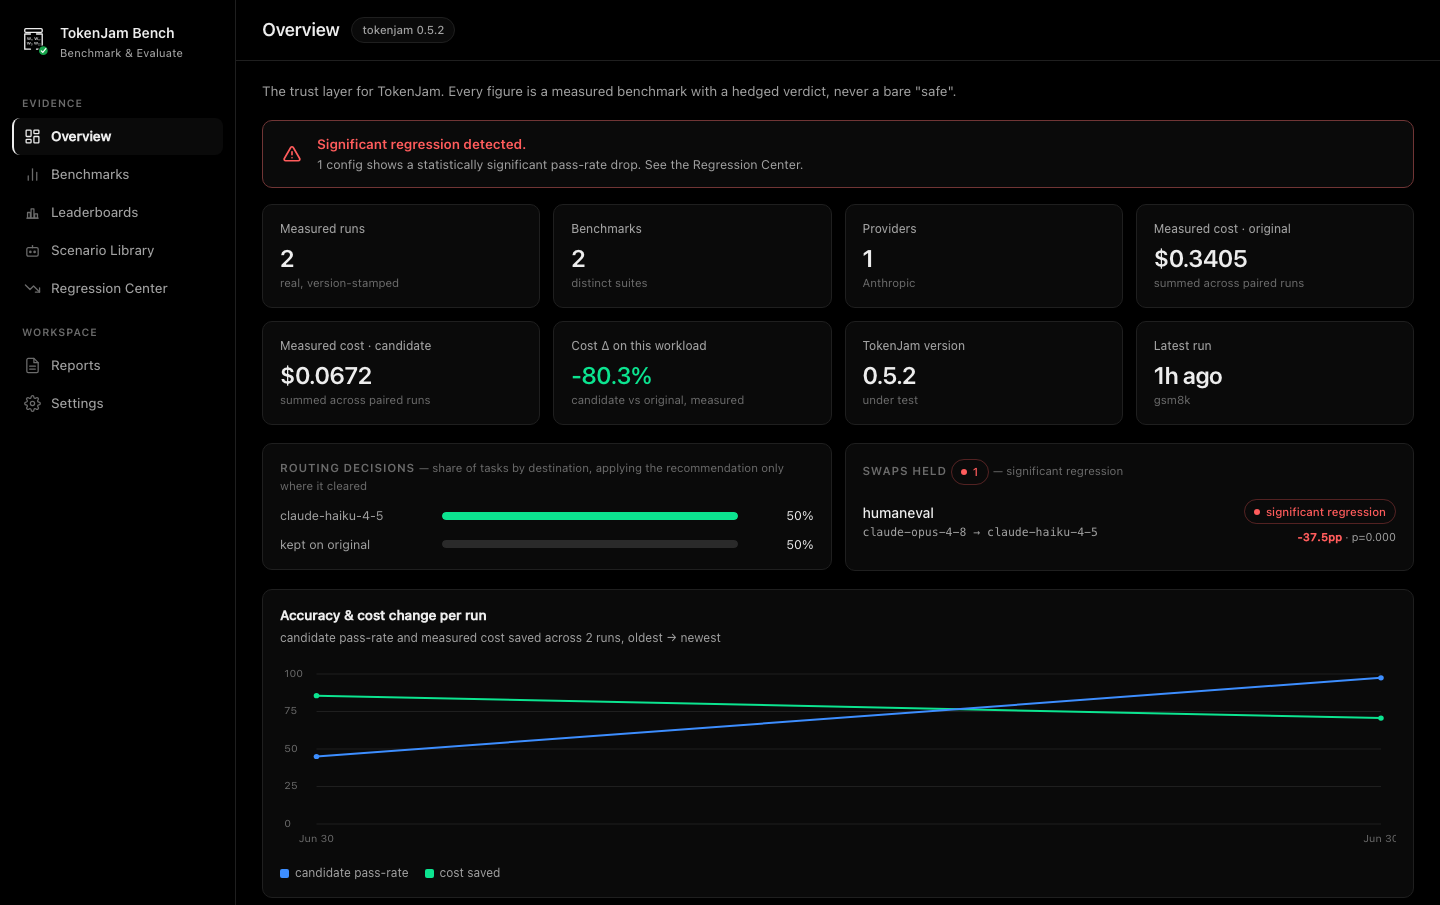
Task: Open the Reports section
Action: [118, 366]
